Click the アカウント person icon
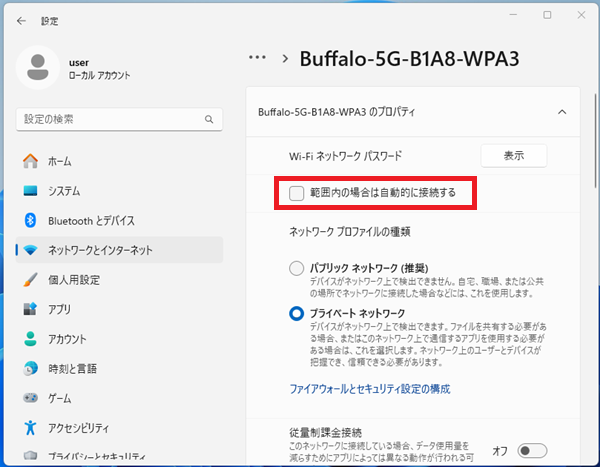This screenshot has height=467, width=600. coord(30,339)
